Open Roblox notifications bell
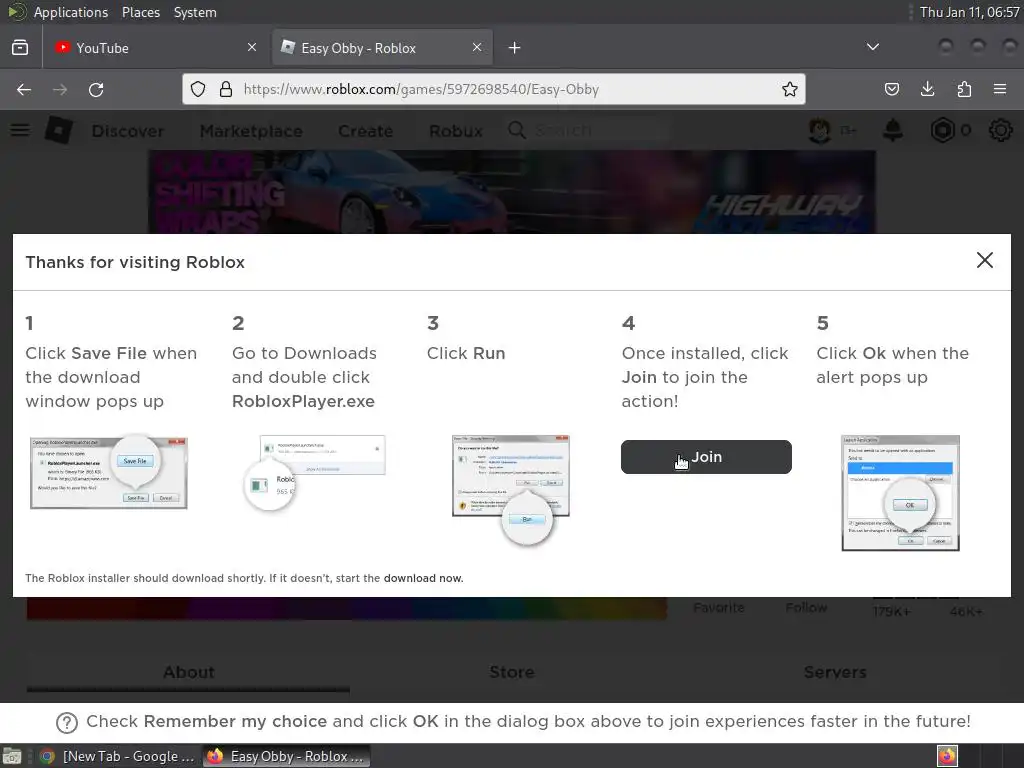Screen dimensions: 1024x768 click(893, 131)
